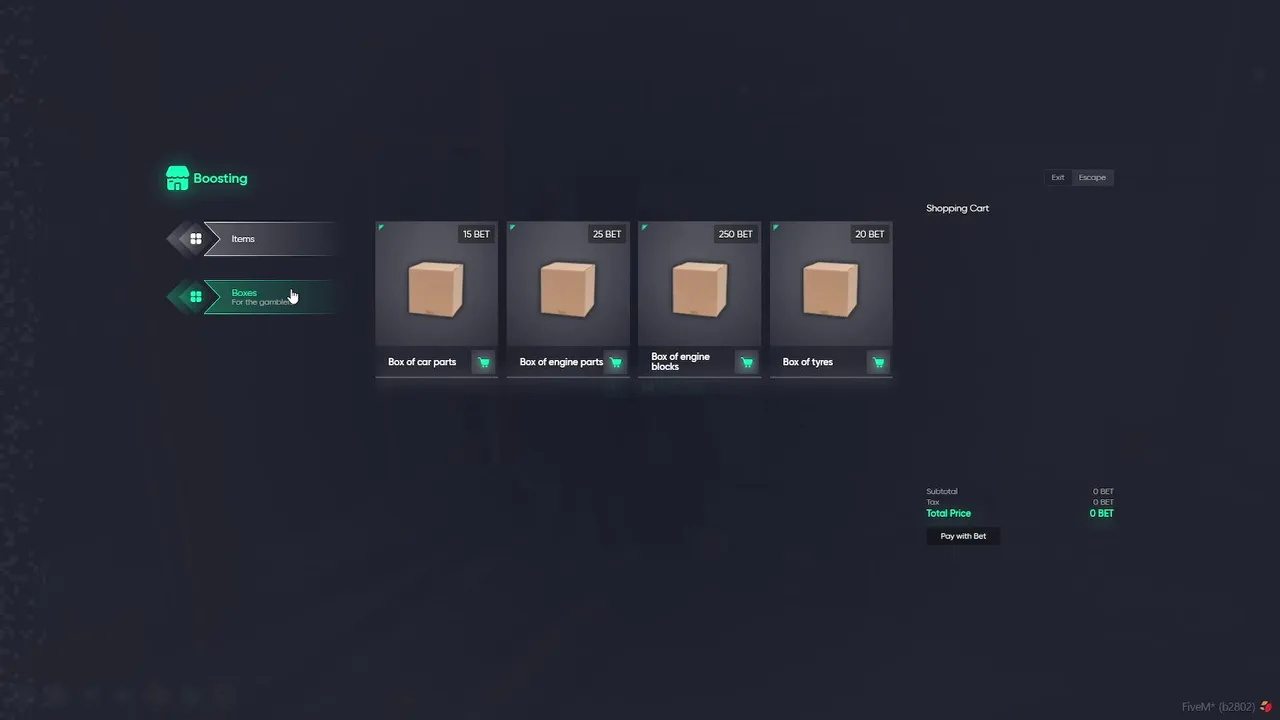Viewport: 1280px width, 720px height.
Task: Select the Box of engine blocks image
Action: pos(700,289)
